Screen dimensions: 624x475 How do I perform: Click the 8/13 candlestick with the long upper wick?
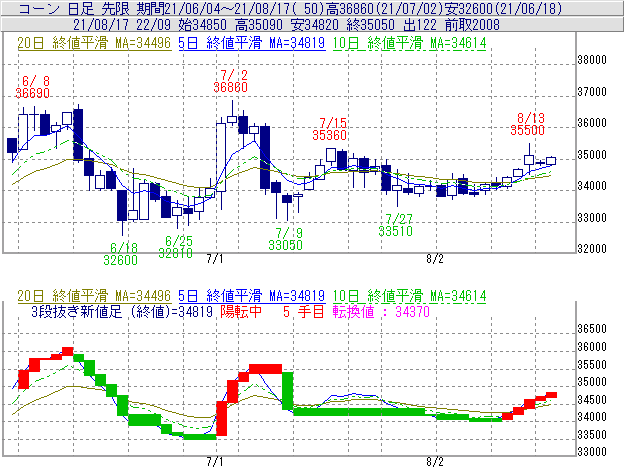click(x=529, y=160)
